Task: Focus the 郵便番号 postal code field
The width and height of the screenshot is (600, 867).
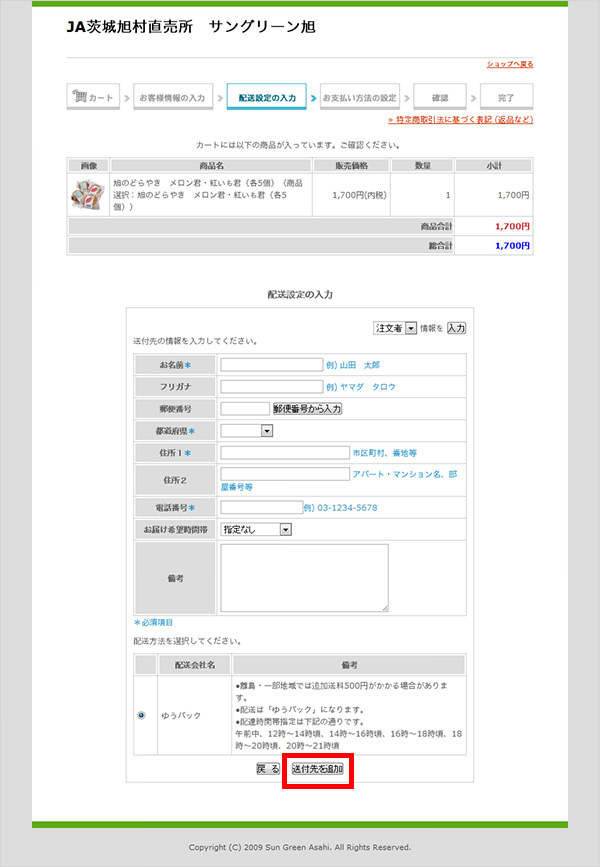Action: point(245,408)
